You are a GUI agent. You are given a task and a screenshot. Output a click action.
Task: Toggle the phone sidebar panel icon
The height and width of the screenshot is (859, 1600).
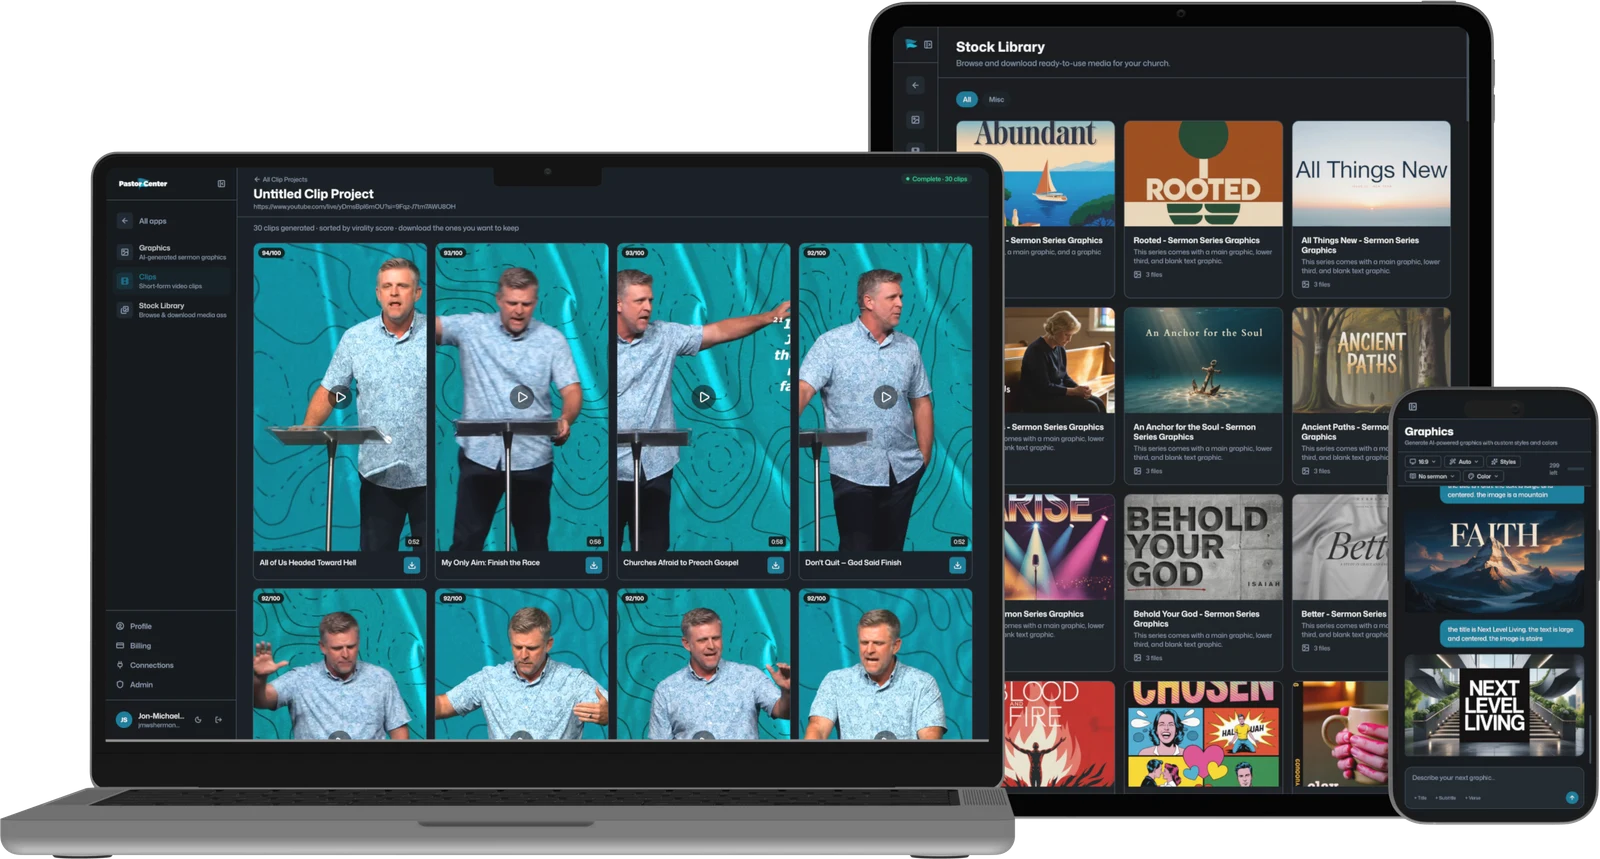coord(1412,407)
